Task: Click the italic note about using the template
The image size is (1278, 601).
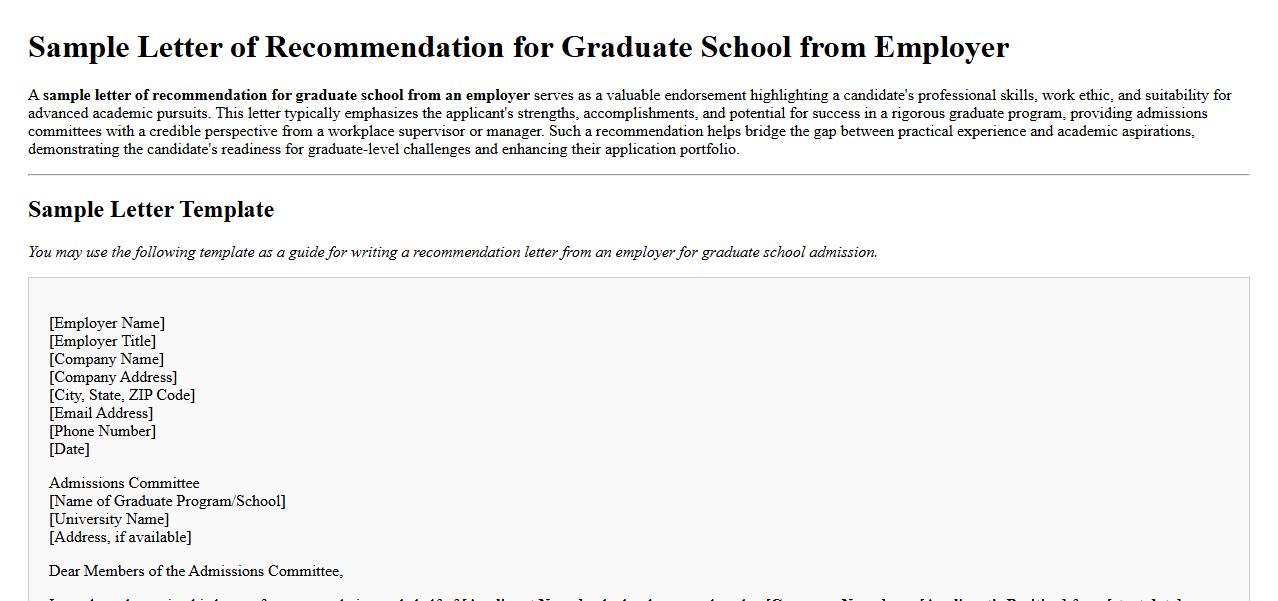Action: 452,252
